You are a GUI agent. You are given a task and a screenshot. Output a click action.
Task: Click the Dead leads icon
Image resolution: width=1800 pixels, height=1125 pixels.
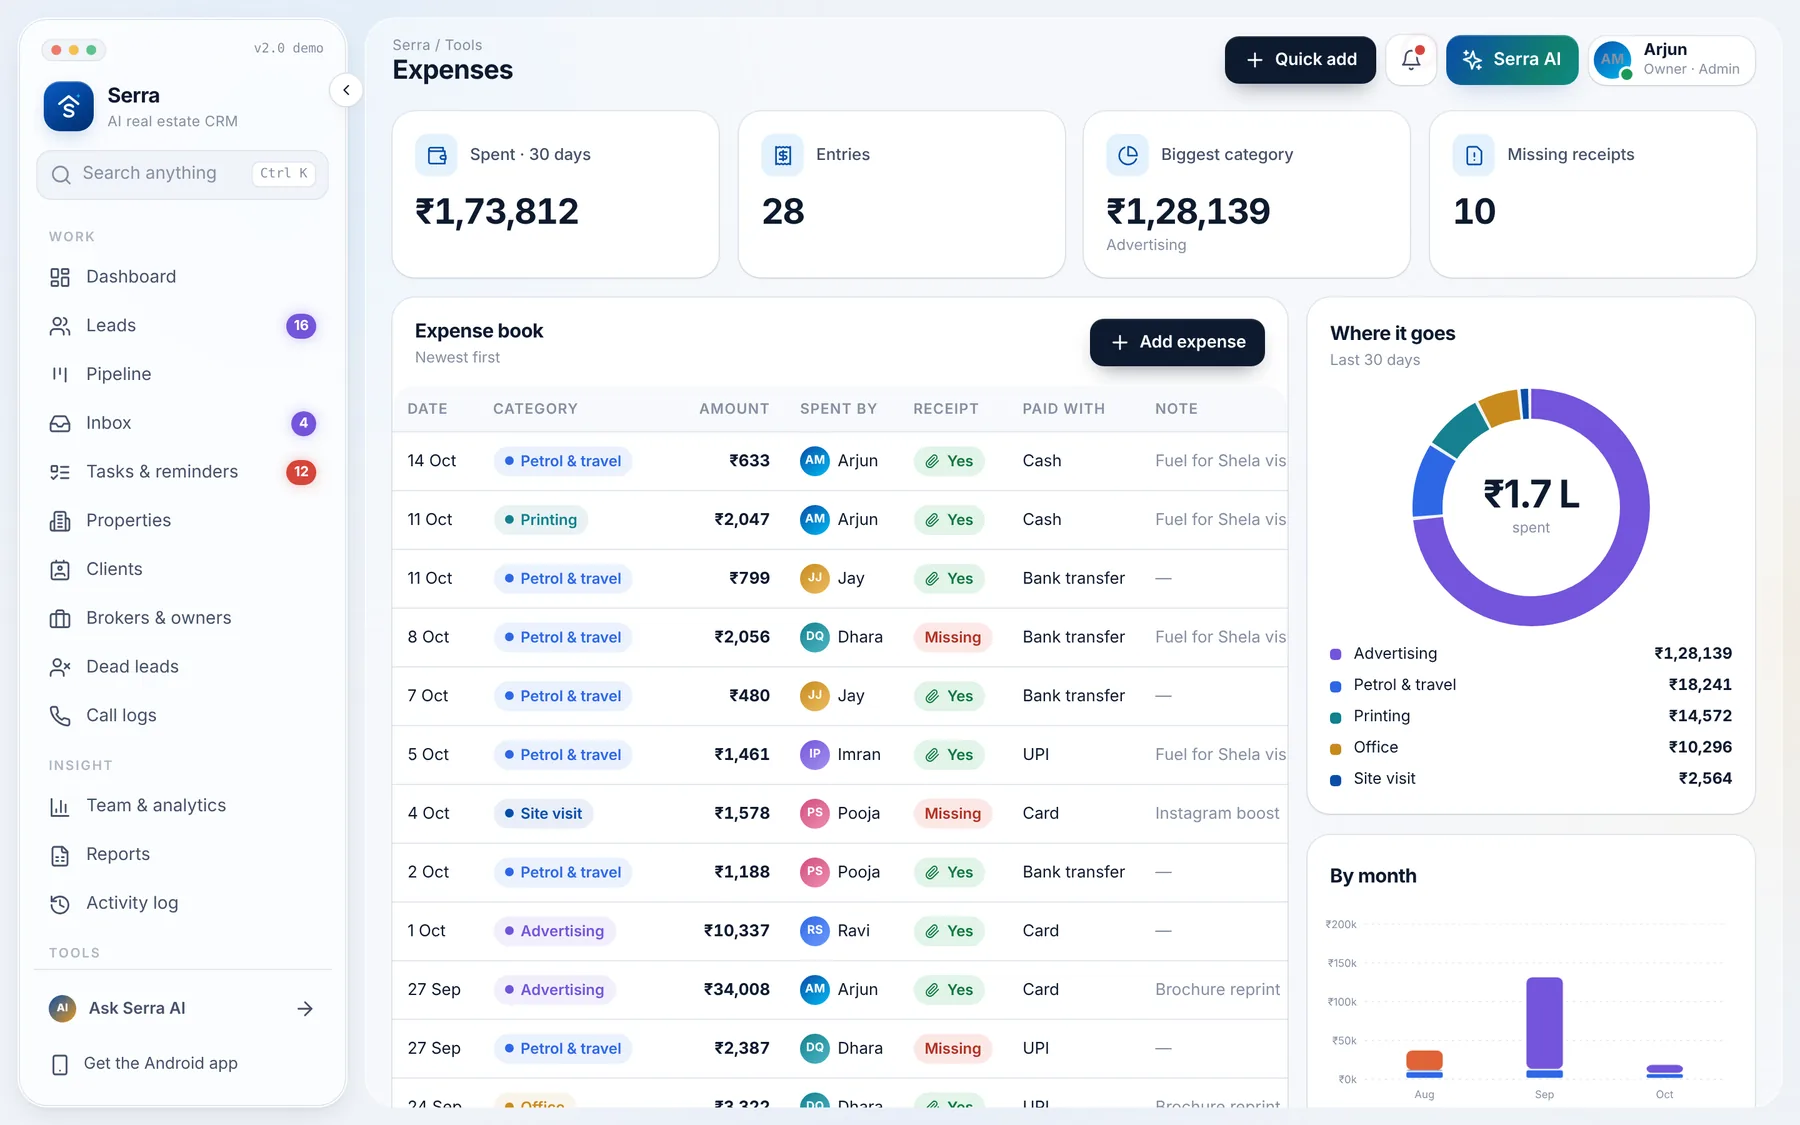click(60, 667)
